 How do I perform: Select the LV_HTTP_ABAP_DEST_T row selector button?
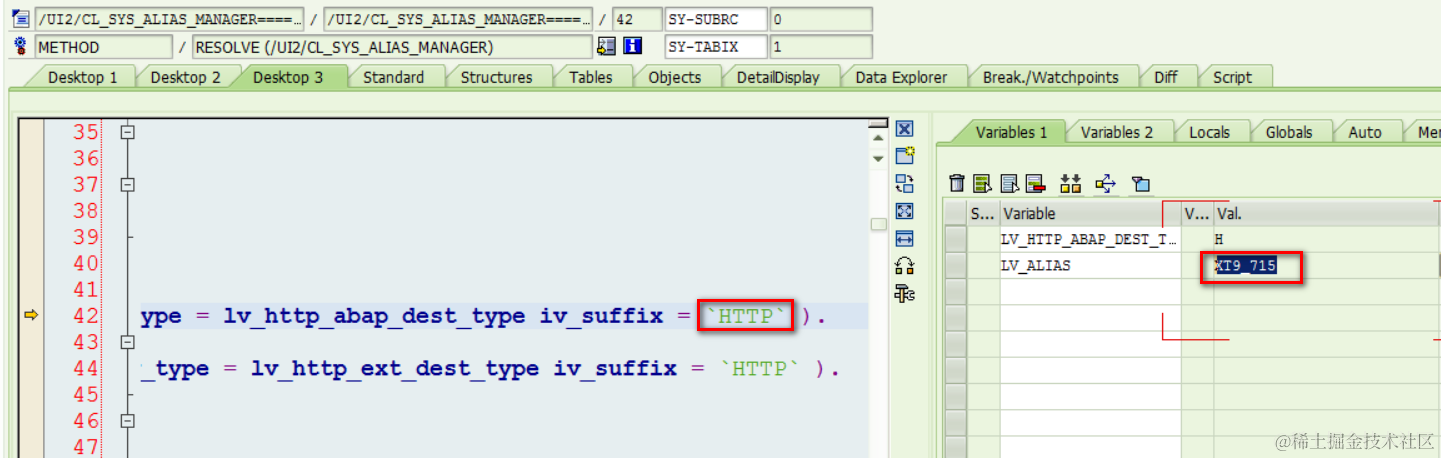click(x=956, y=239)
